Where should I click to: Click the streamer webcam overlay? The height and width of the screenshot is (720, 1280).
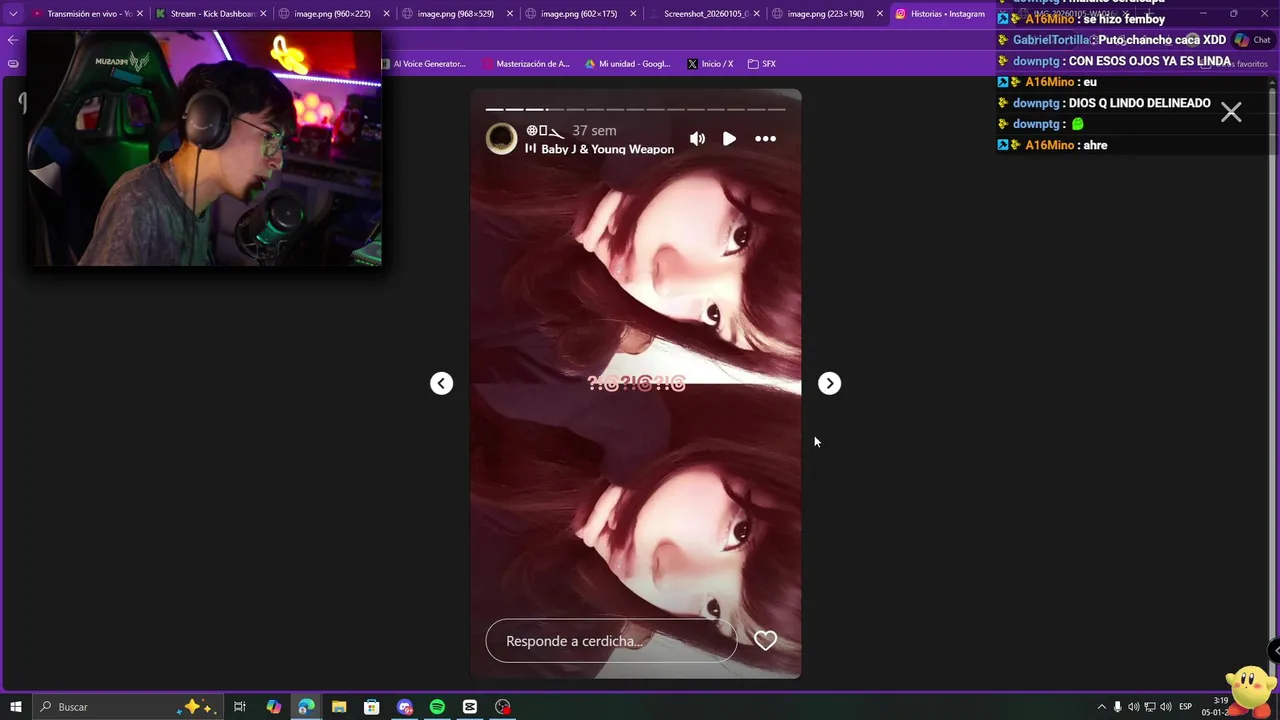tap(204, 148)
